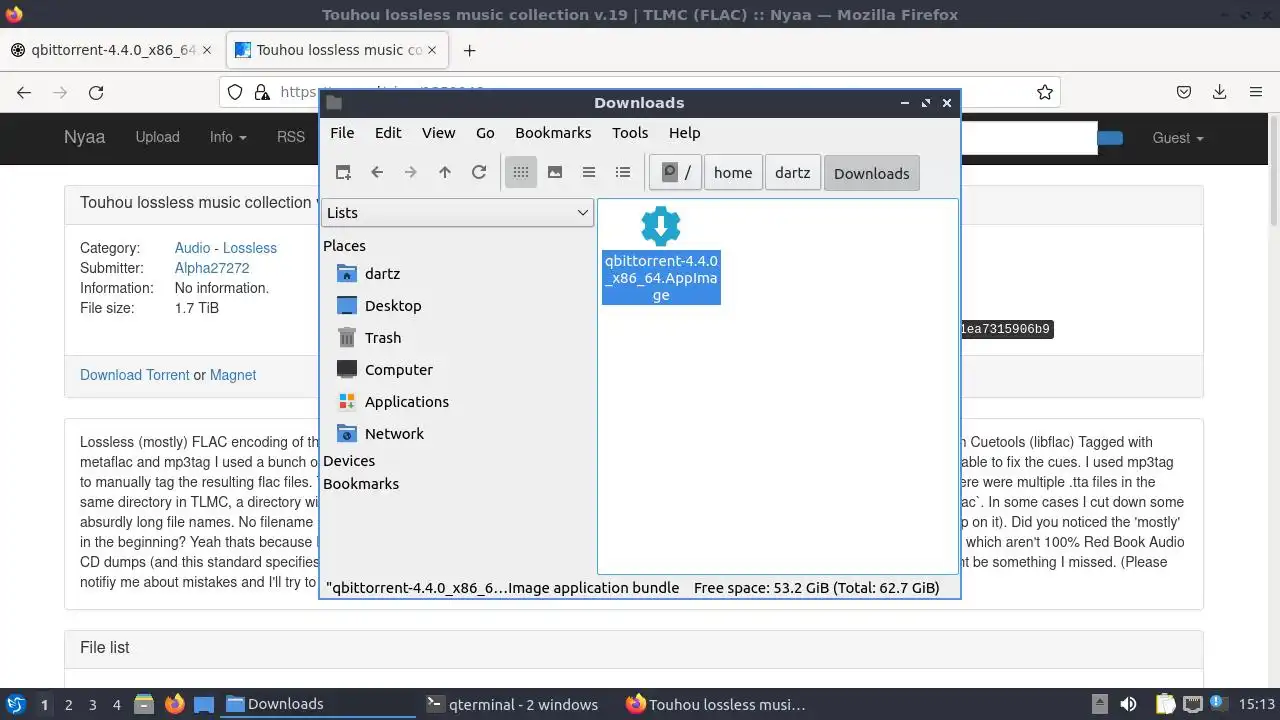Viewport: 1280px width, 720px height.
Task: Reload the Downloads folder view
Action: coord(479,172)
